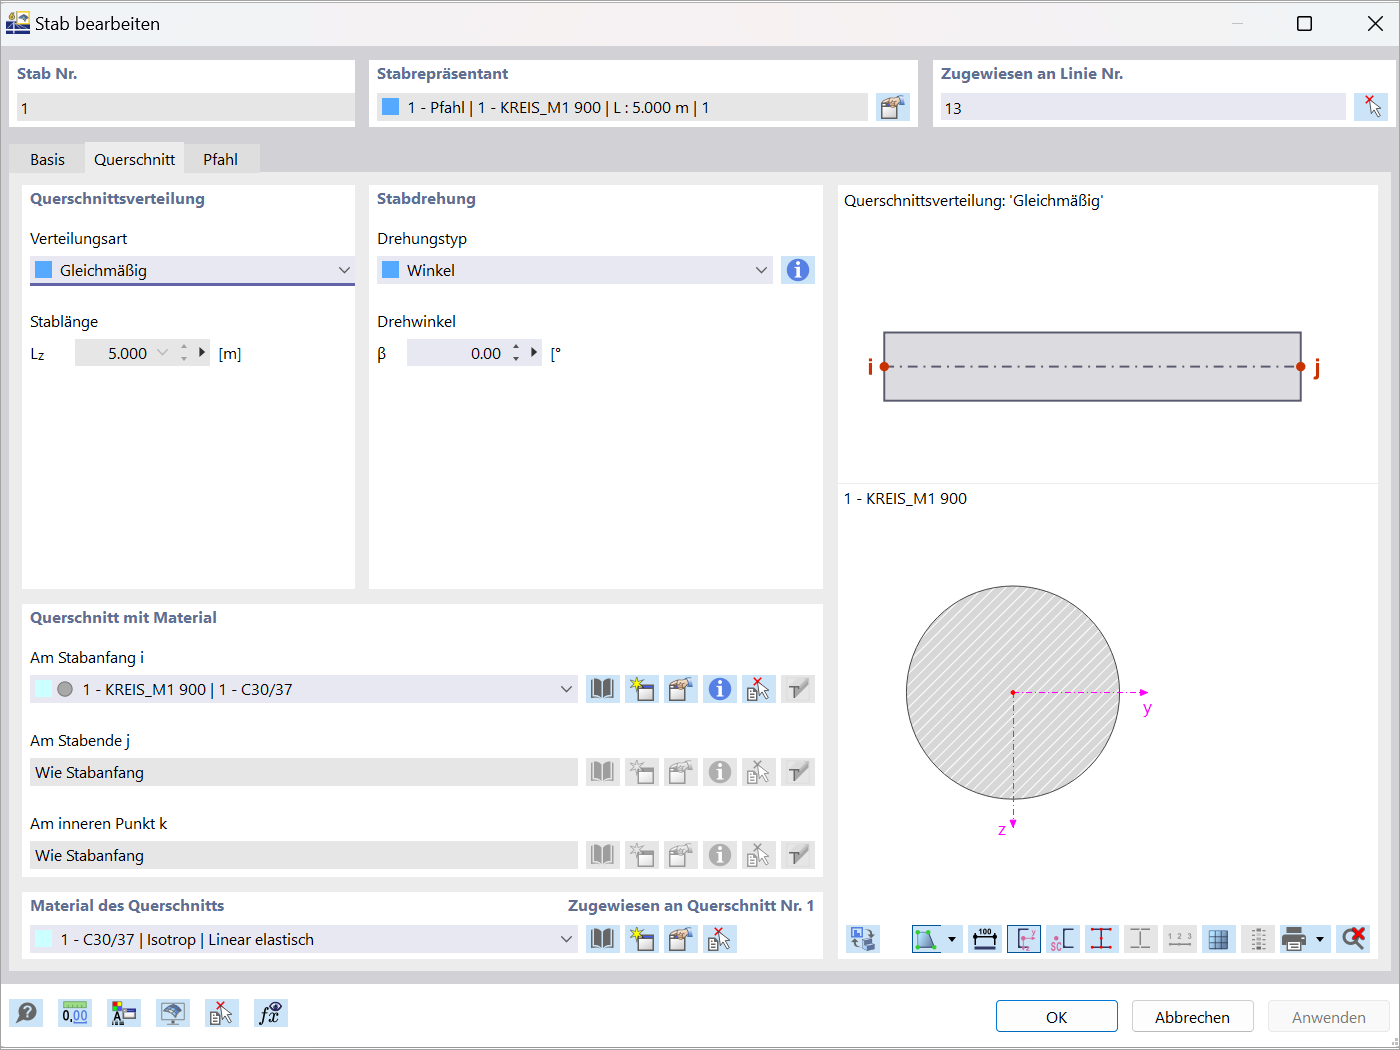This screenshot has width=1400, height=1050.
Task: Pick the cross-section graphically for Stabanfang i
Action: point(758,689)
